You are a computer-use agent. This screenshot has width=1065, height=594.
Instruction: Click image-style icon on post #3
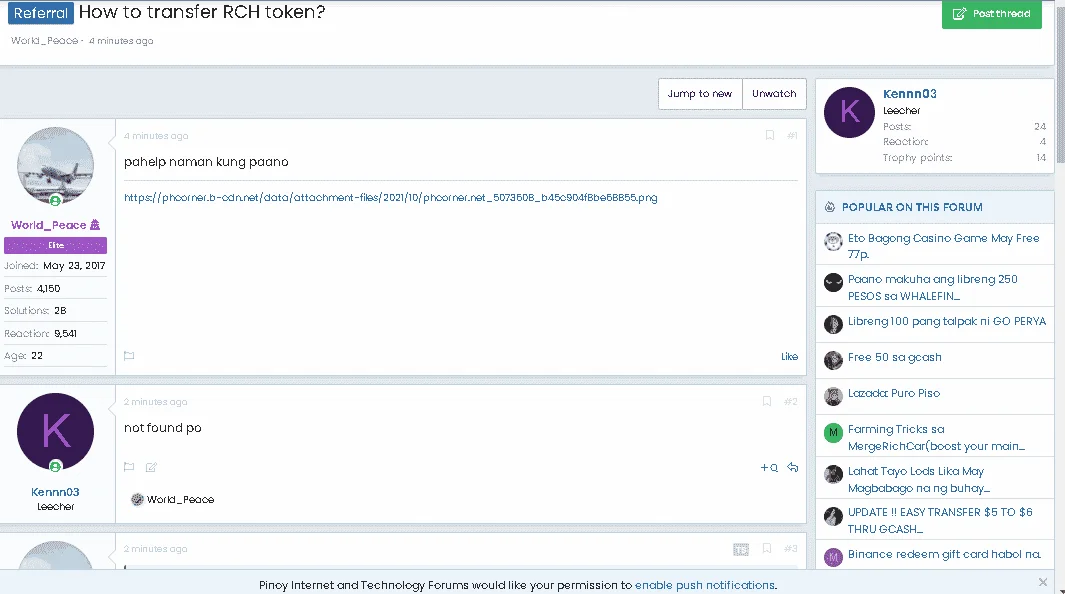pyautogui.click(x=741, y=549)
